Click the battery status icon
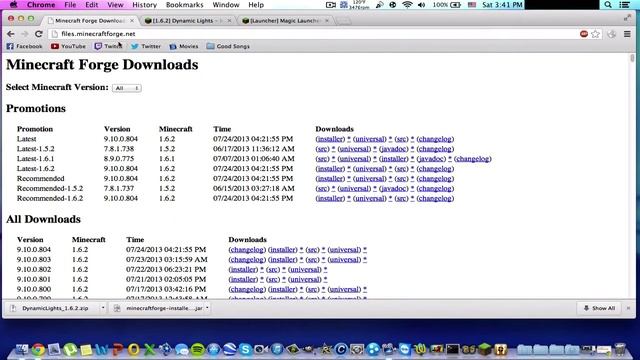This screenshot has height=360, width=640. 456,4
